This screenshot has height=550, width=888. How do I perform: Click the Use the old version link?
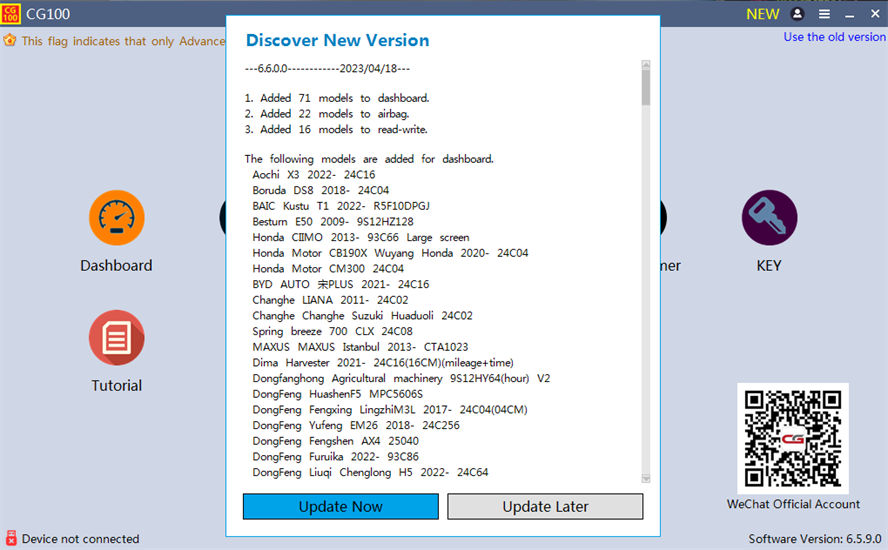(834, 37)
